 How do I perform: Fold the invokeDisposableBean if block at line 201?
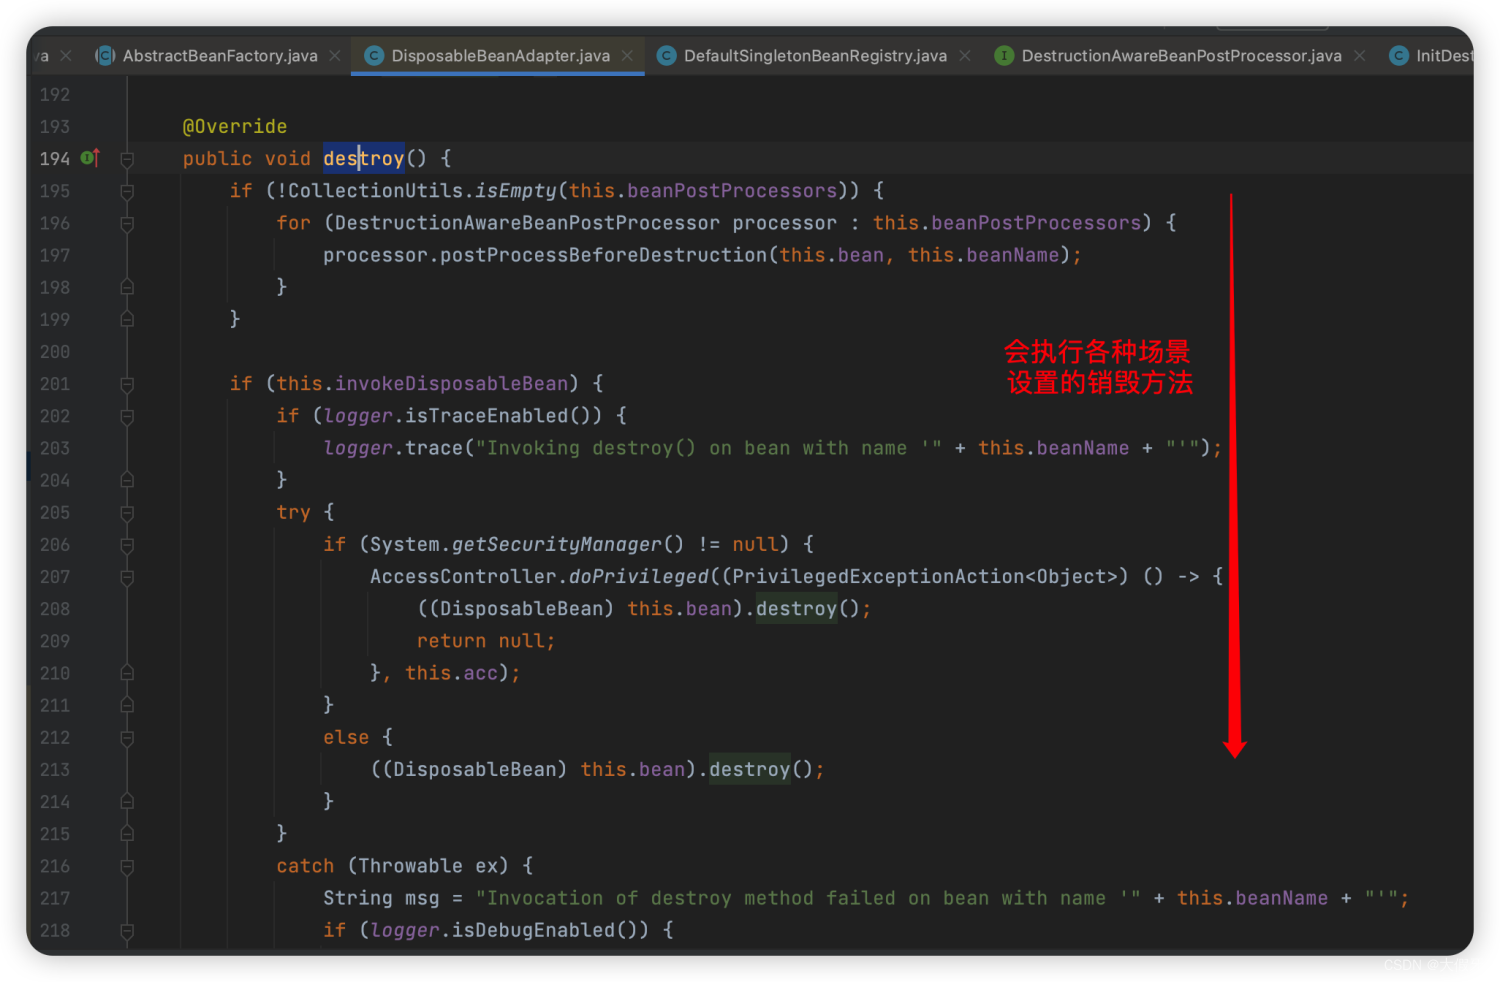point(127,384)
